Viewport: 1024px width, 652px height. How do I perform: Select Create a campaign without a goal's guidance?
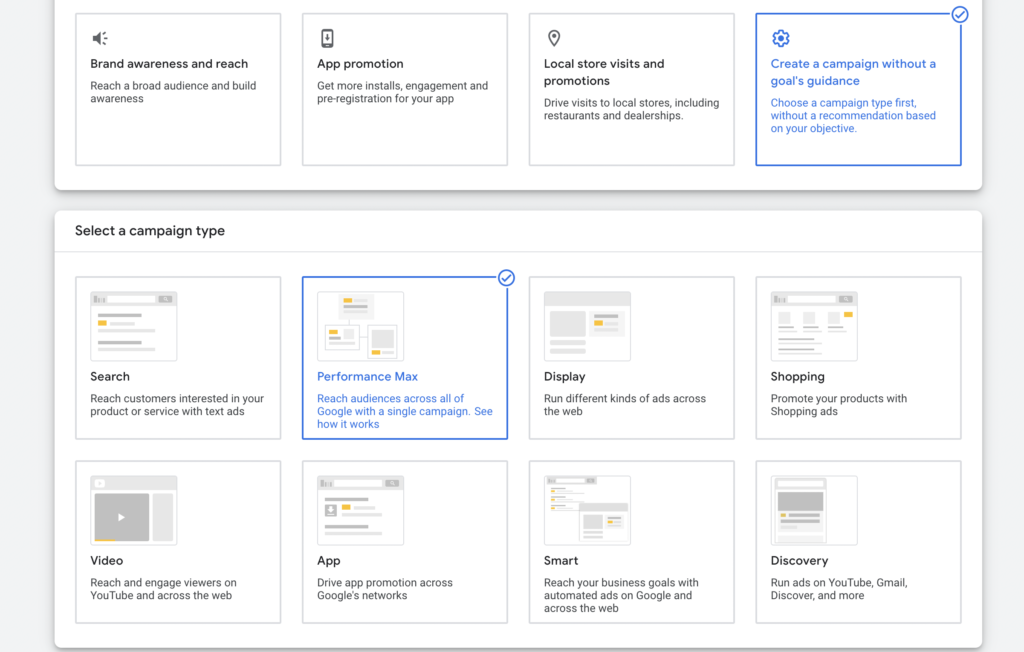coord(853,73)
